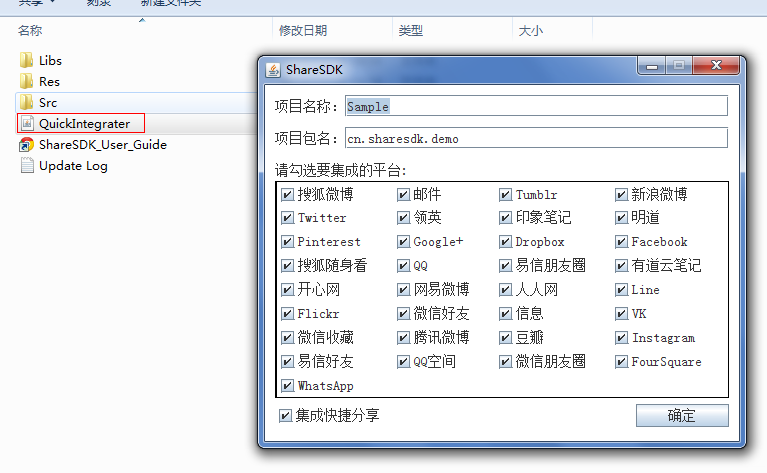Uncheck the FourSquare platform checkbox
The width and height of the screenshot is (767, 473).
pyautogui.click(x=621, y=361)
